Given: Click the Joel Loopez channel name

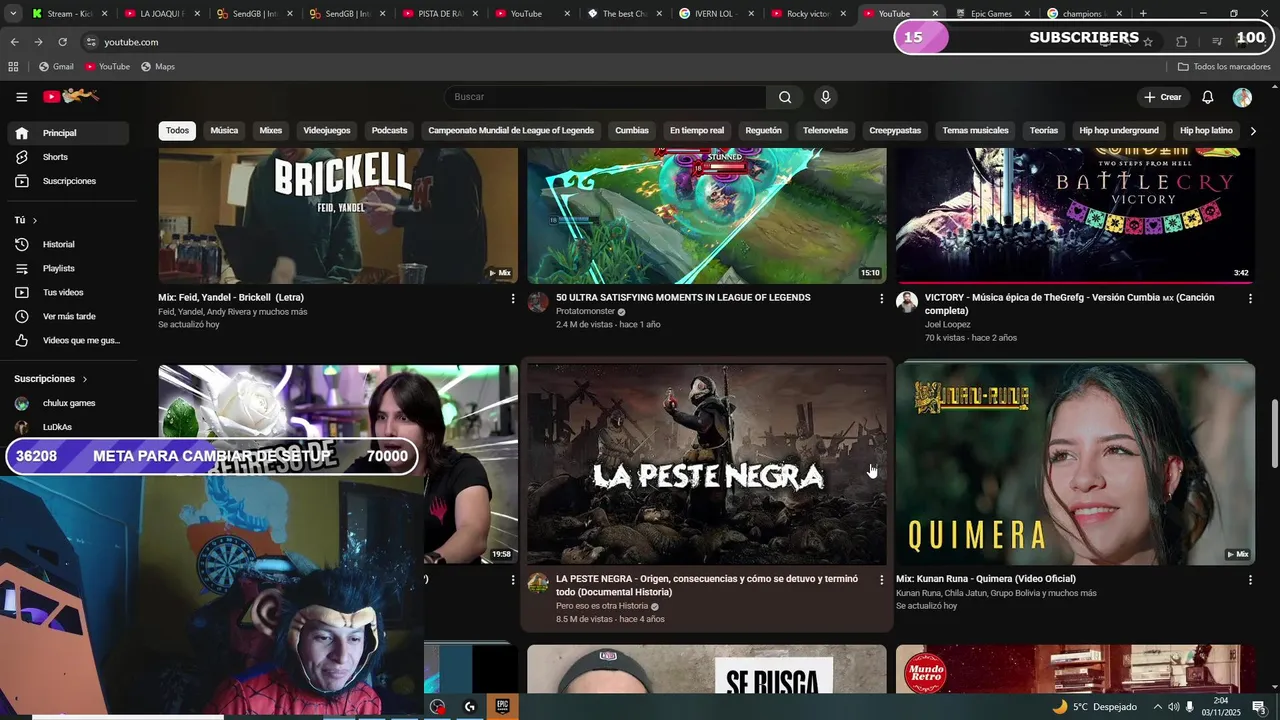Looking at the screenshot, I should tap(947, 324).
